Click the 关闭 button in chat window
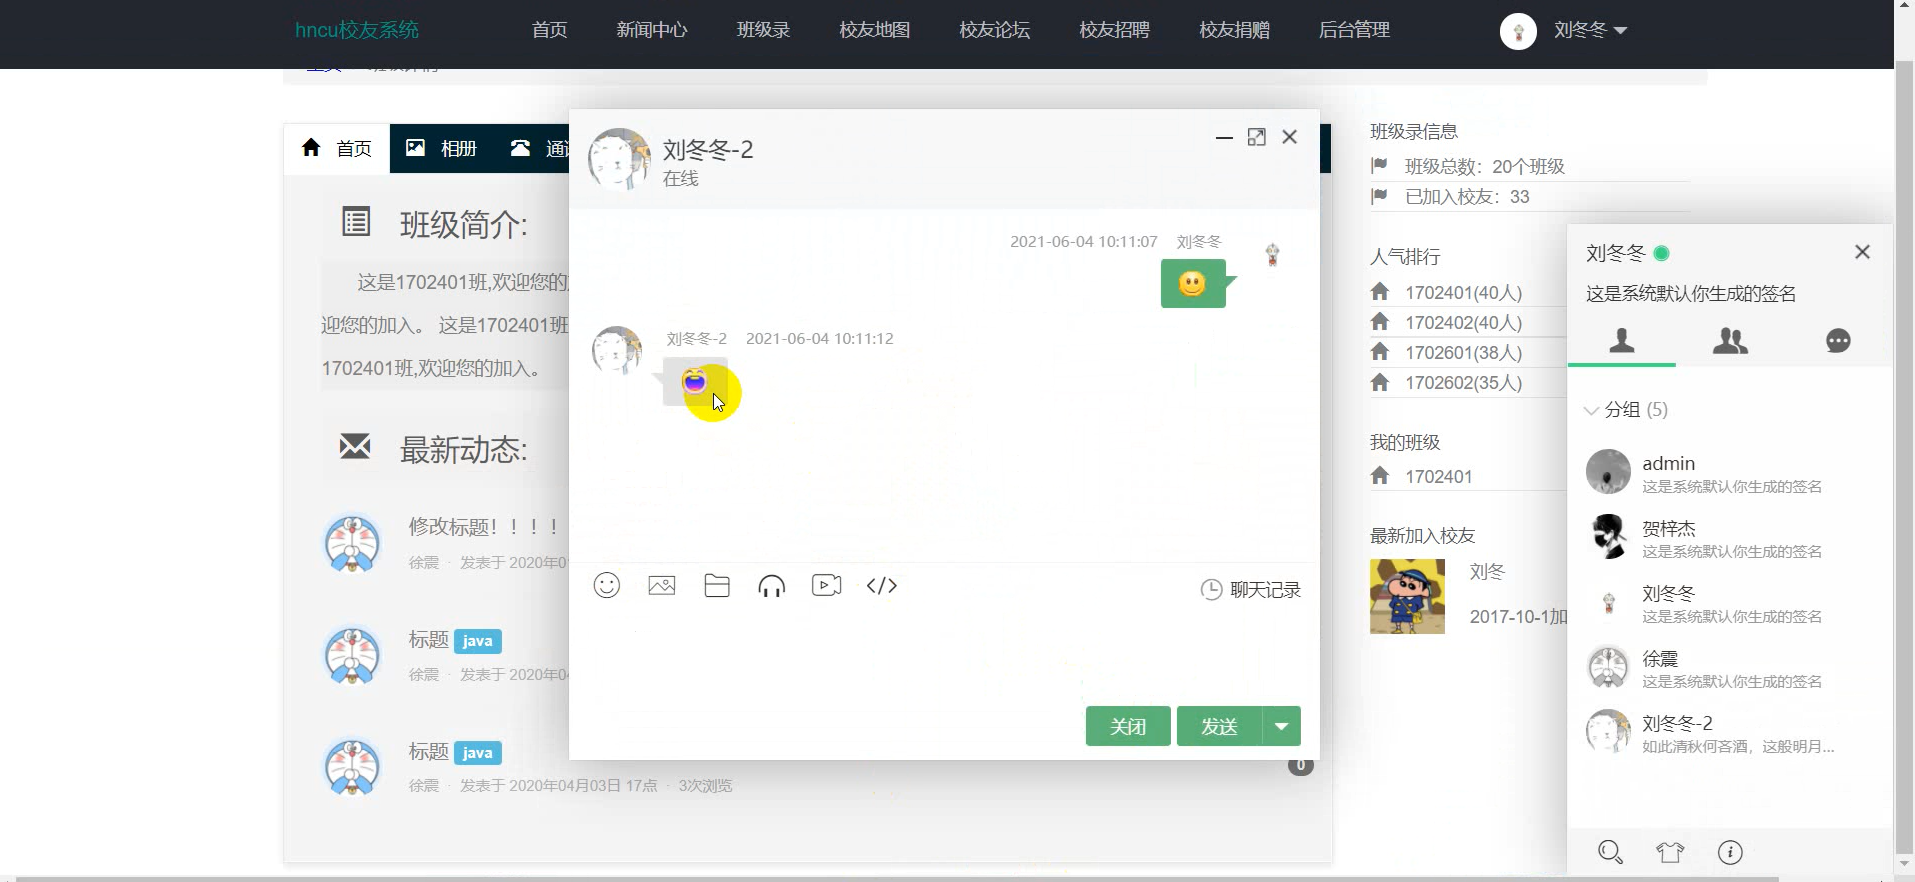This screenshot has width=1915, height=882. pyautogui.click(x=1128, y=726)
